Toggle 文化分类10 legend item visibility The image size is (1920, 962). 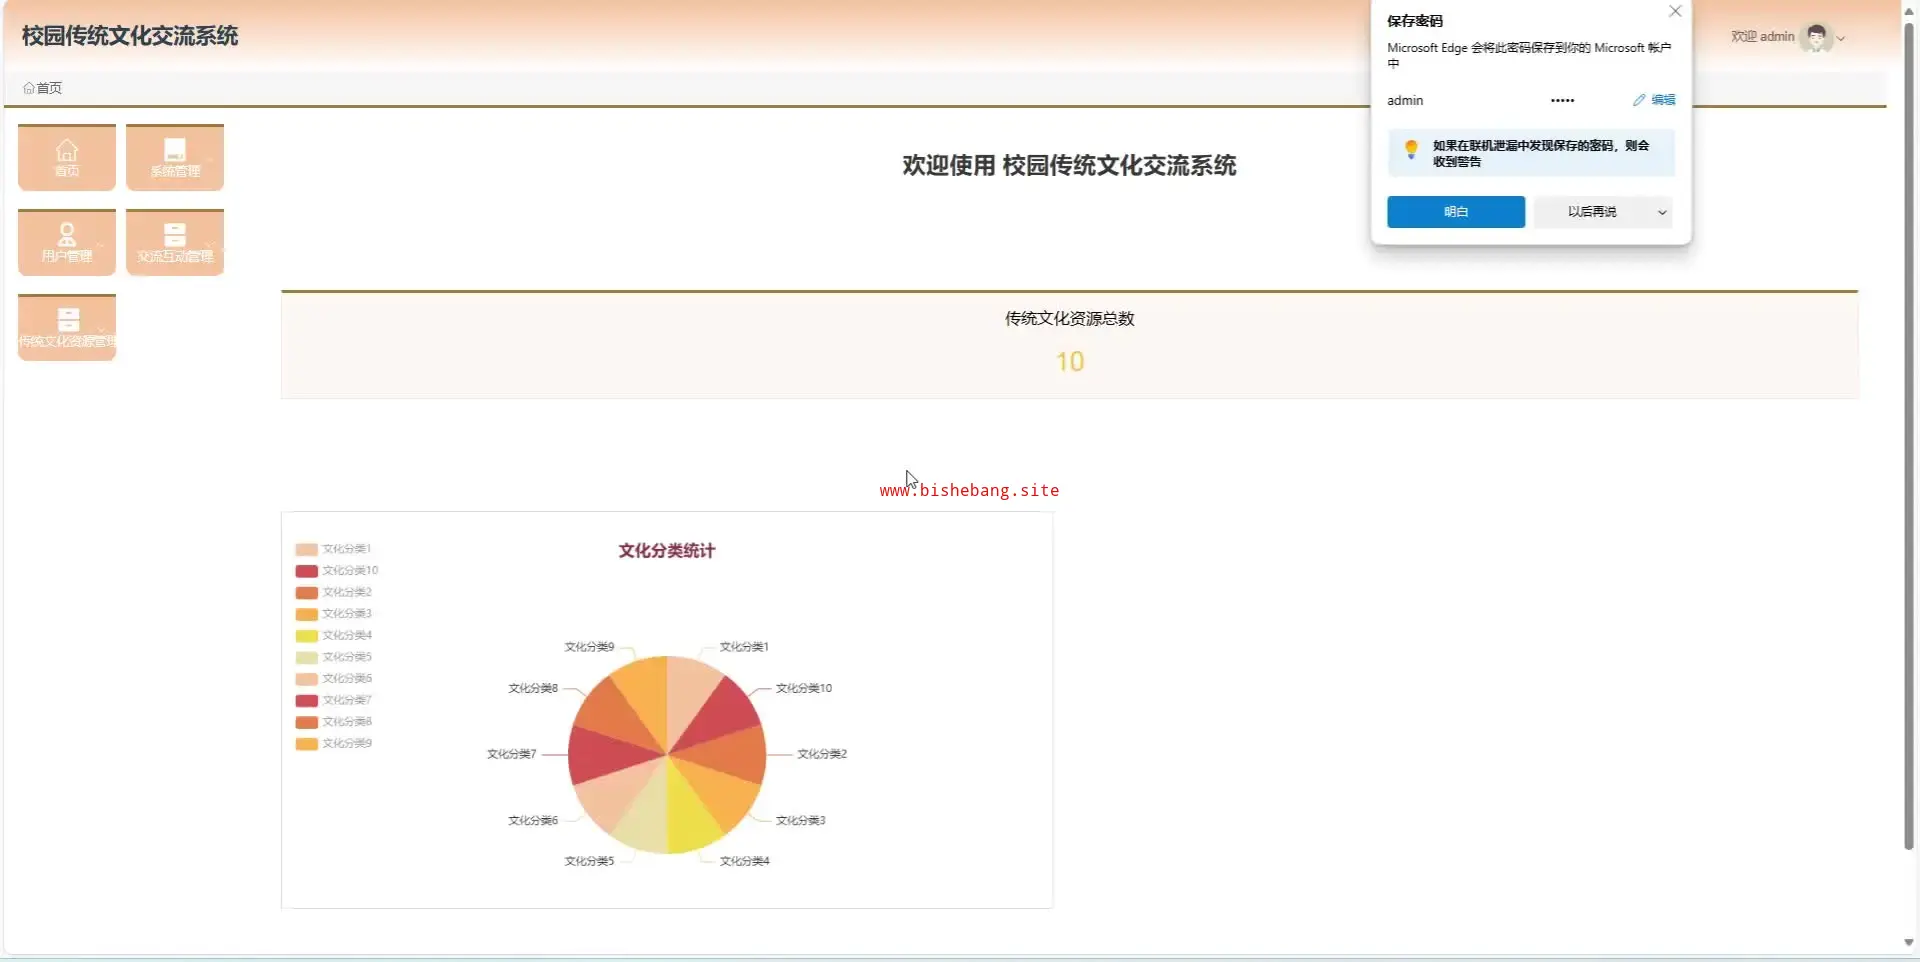[336, 571]
